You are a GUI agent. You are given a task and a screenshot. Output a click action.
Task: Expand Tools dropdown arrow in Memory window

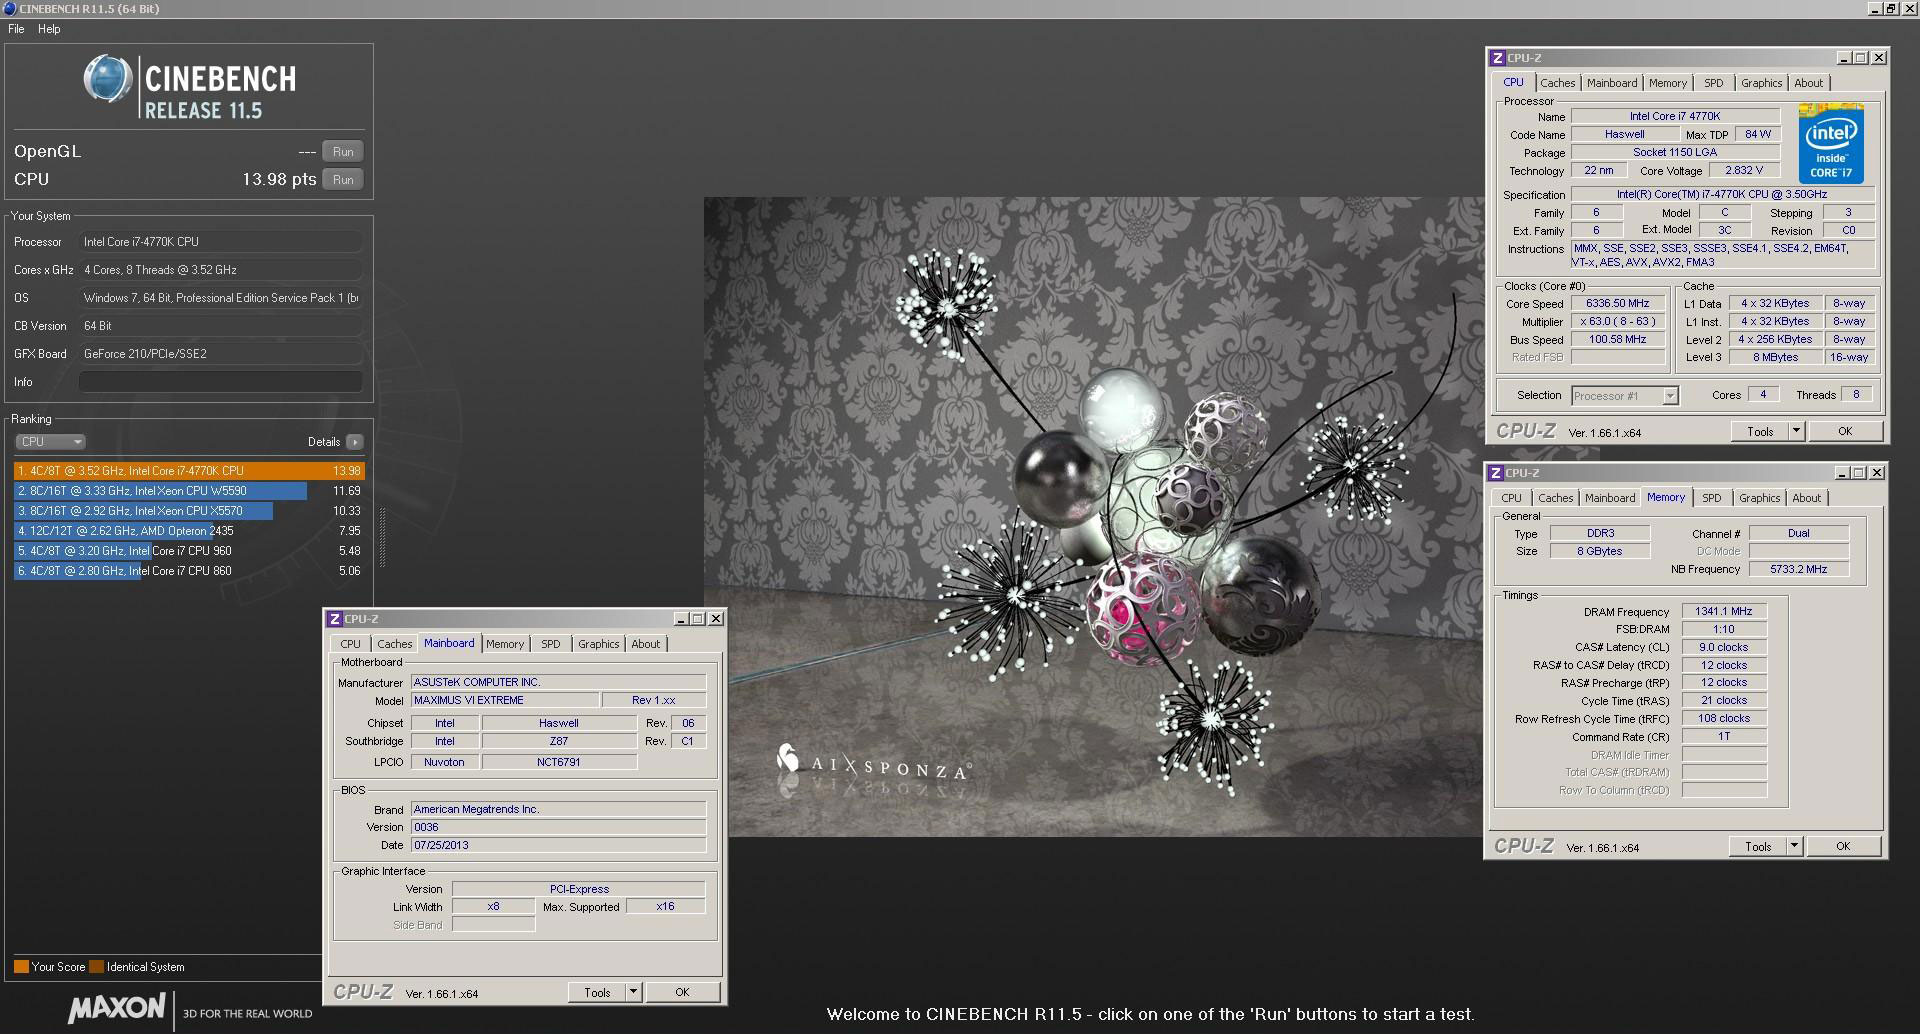tap(1794, 846)
